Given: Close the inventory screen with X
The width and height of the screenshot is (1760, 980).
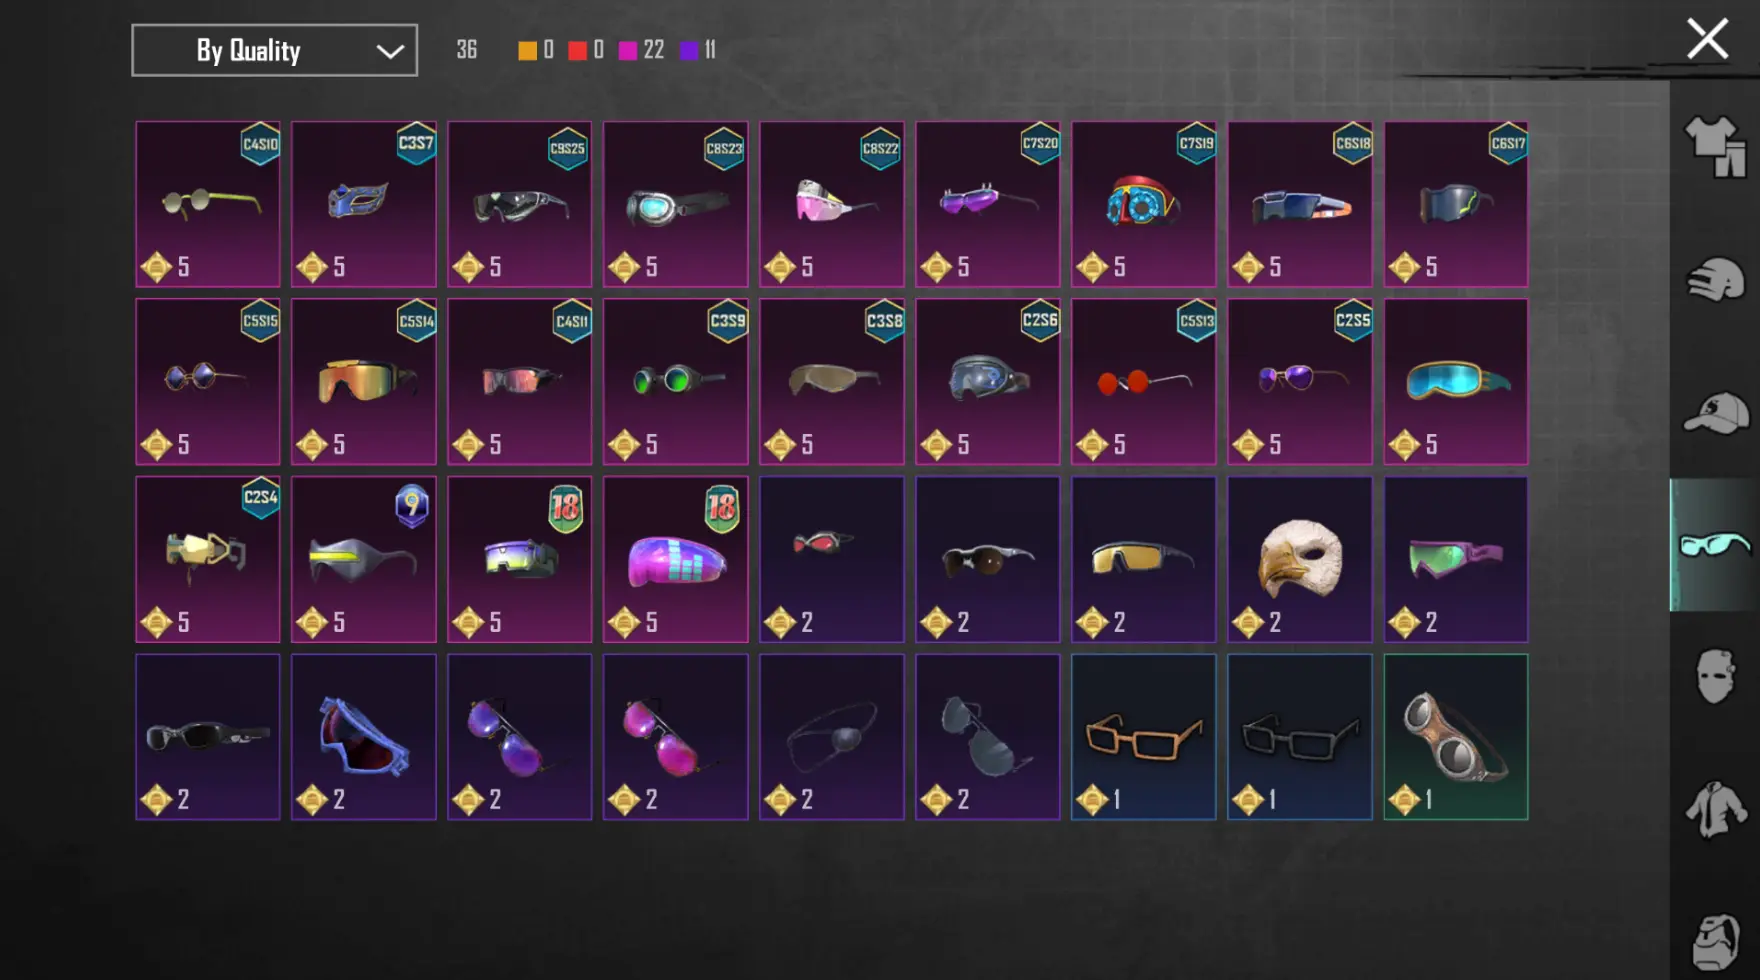Looking at the screenshot, I should coord(1707,40).
